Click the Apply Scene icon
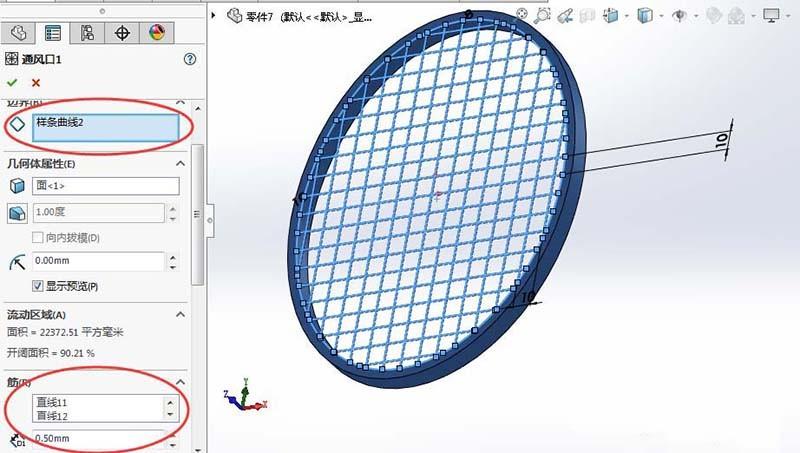 [736, 16]
